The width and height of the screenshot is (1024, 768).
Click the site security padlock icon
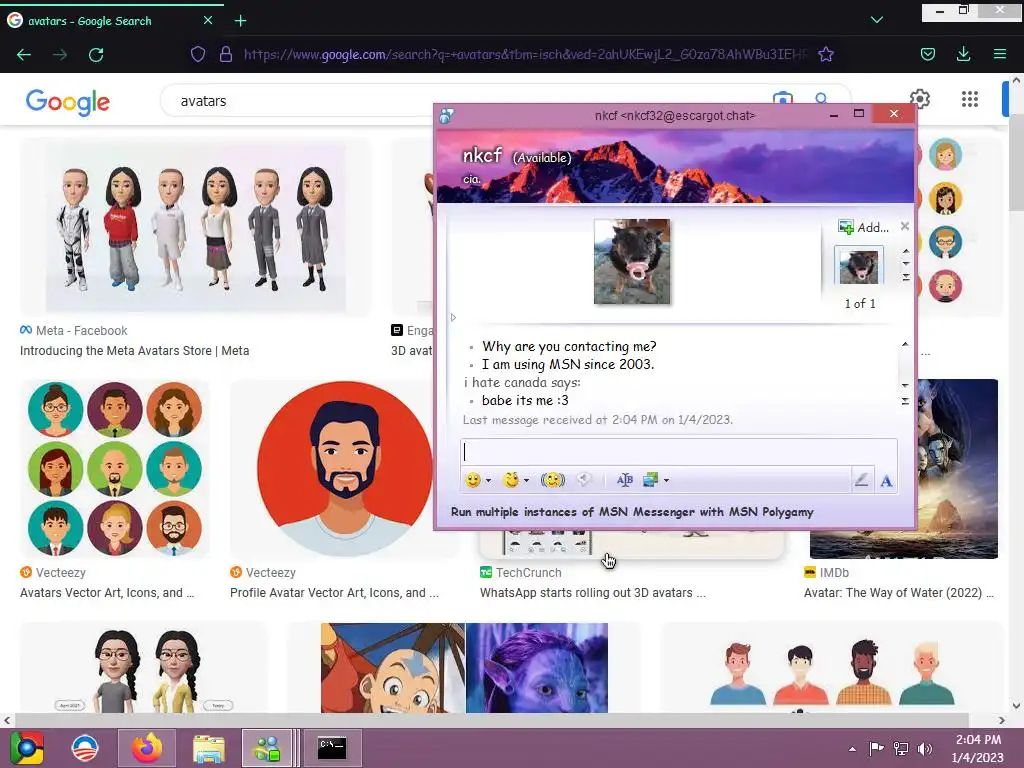coord(226,54)
